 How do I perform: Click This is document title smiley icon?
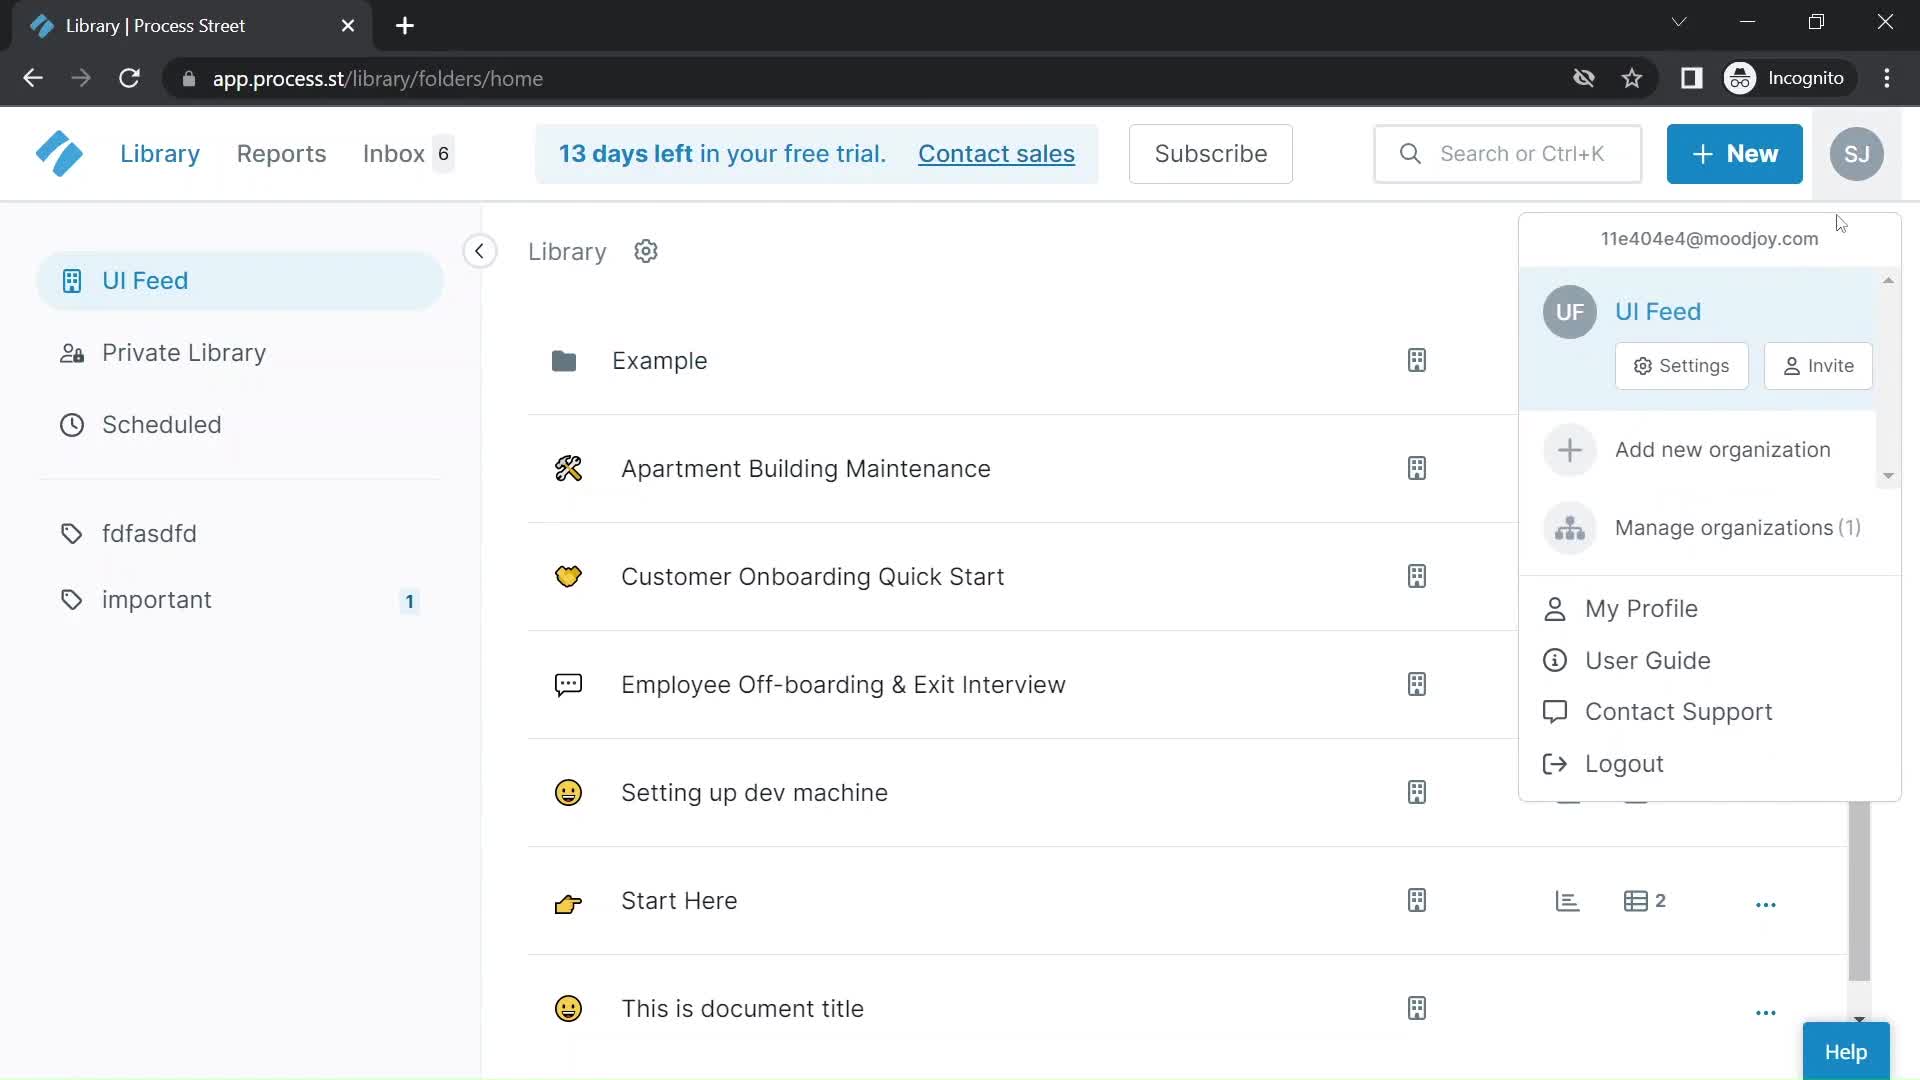(x=568, y=1009)
